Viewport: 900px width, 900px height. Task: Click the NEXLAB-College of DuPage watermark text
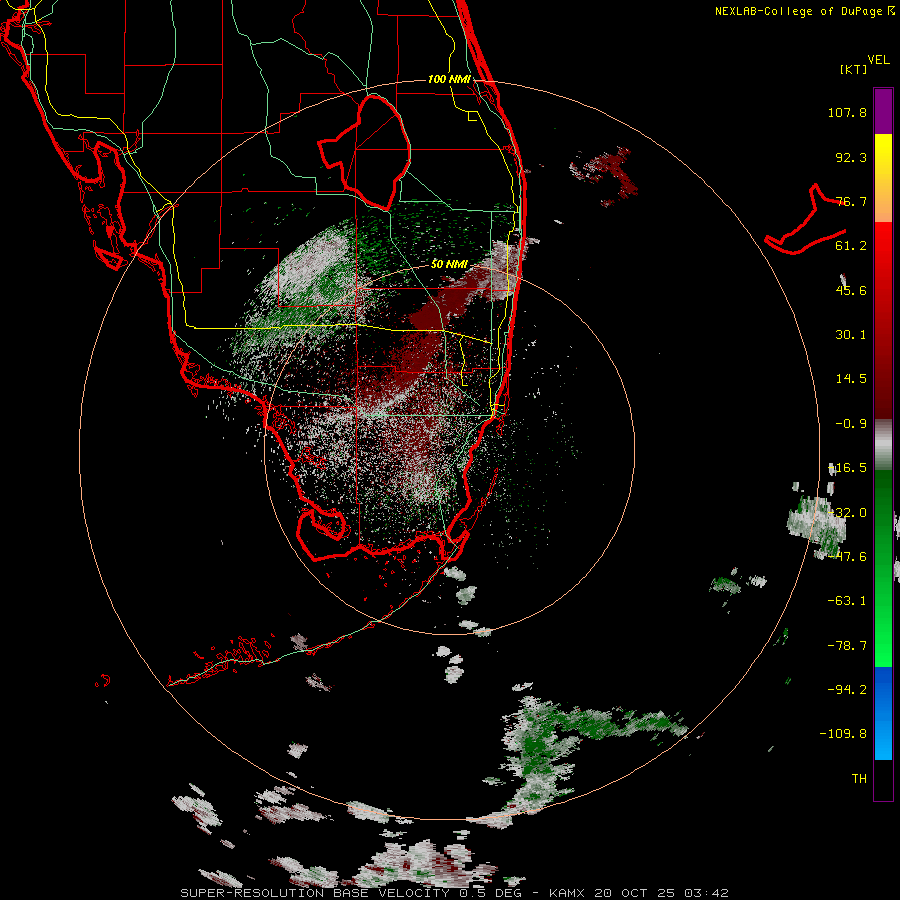coord(798,11)
